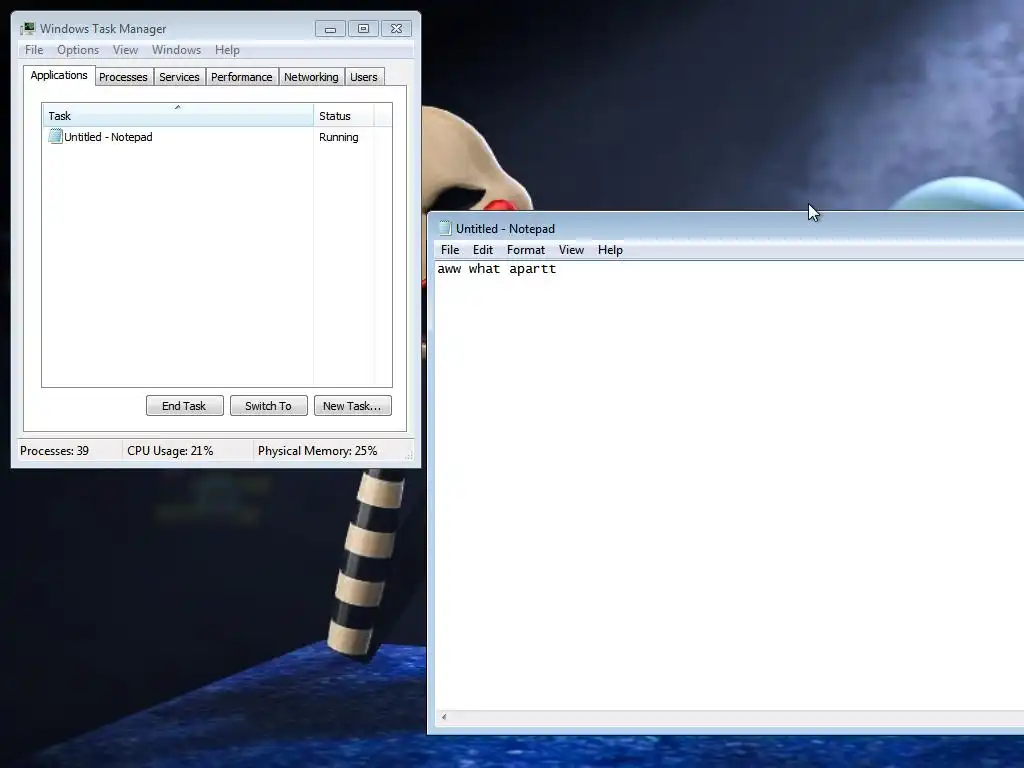Open Notepad Edit menu
The image size is (1024, 768).
click(483, 250)
